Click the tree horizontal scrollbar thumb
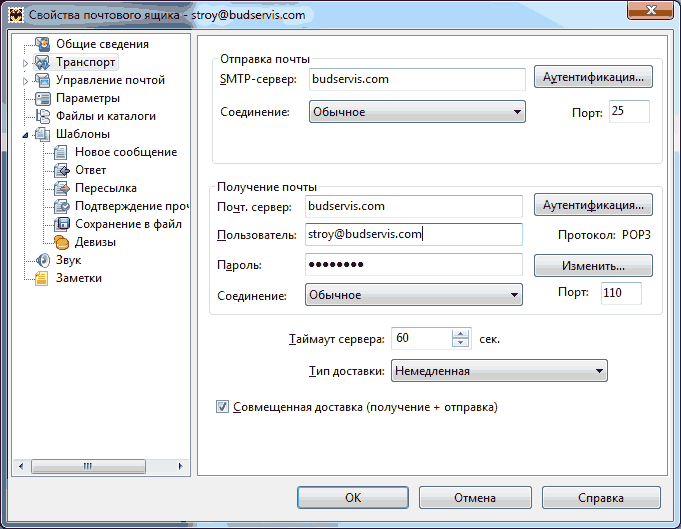 (88, 466)
